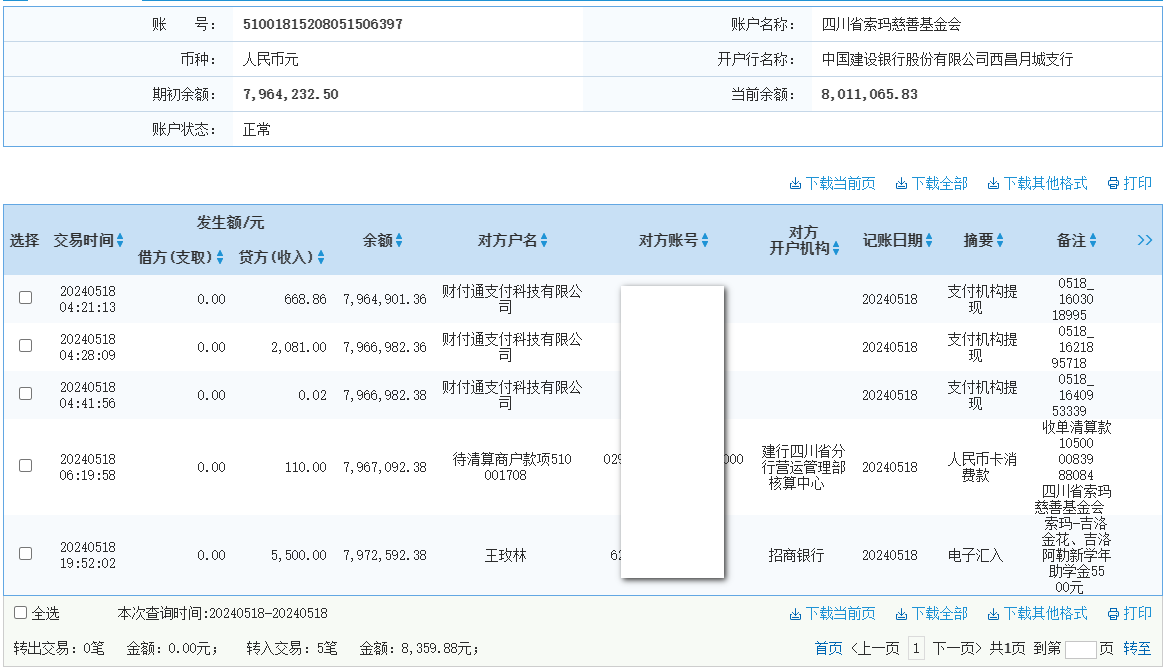Viewport: 1164px width, 668px height.
Task: Click top 下载当前页 link text
Action: pos(840,183)
